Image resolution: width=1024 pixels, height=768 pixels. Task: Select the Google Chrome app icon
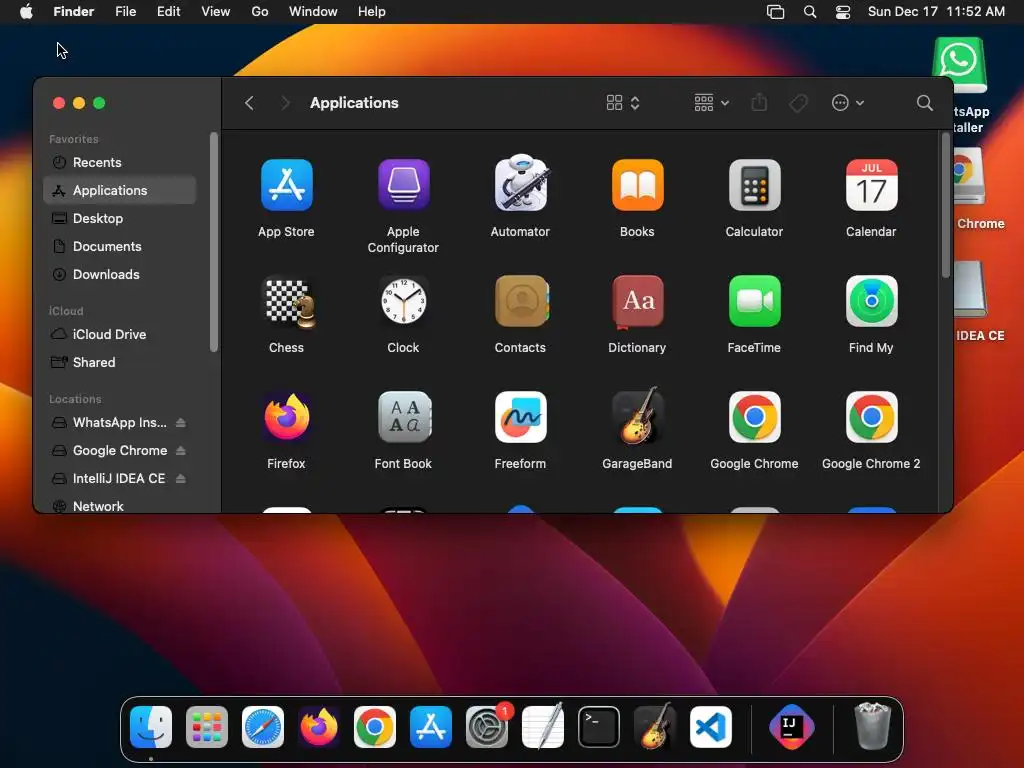tap(754, 417)
